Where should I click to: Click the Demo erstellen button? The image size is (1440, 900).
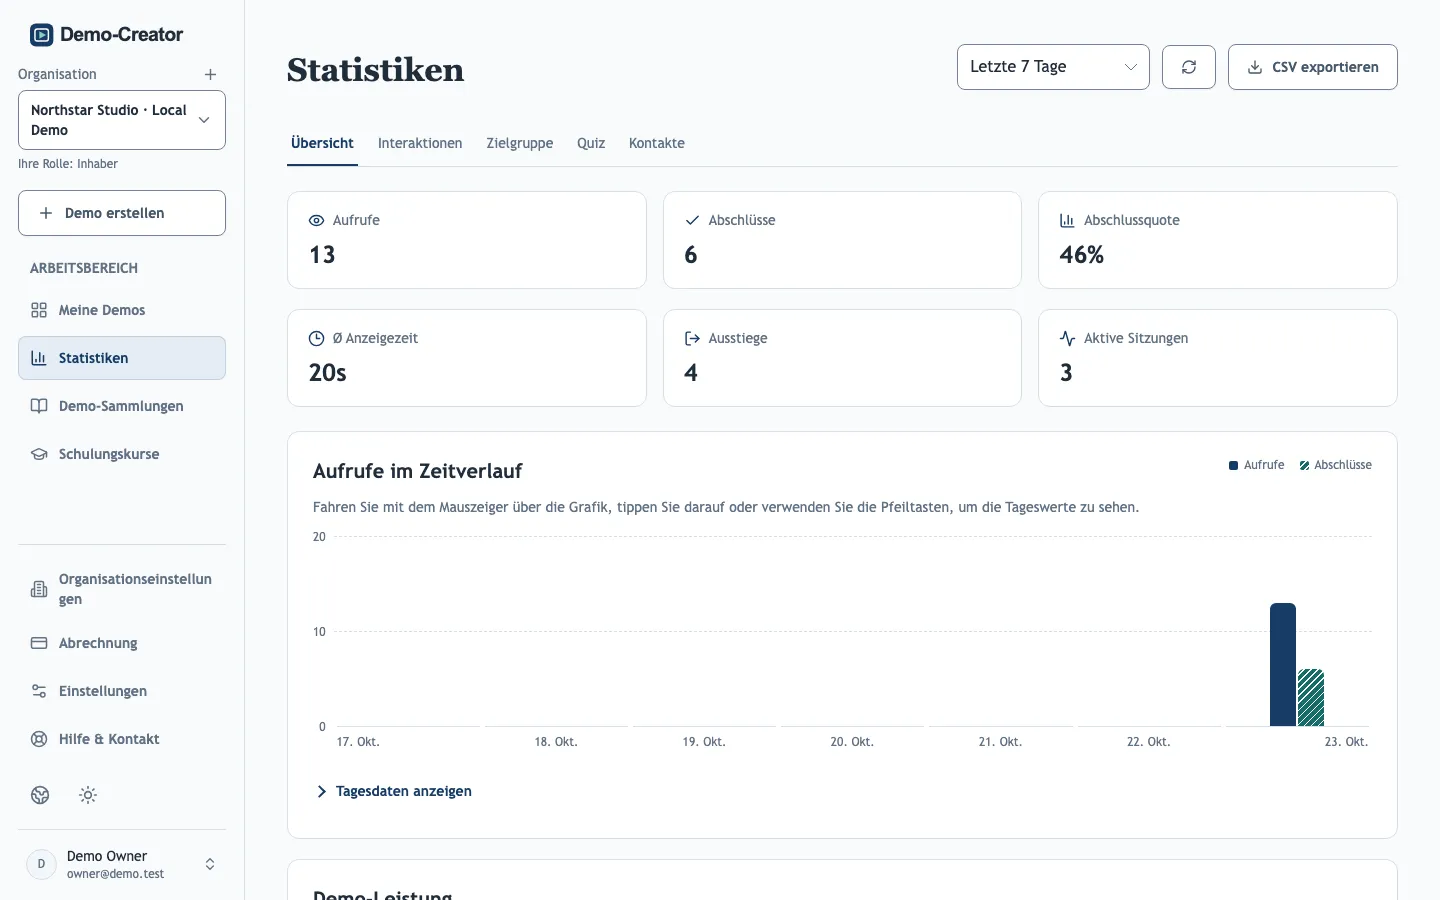point(122,213)
